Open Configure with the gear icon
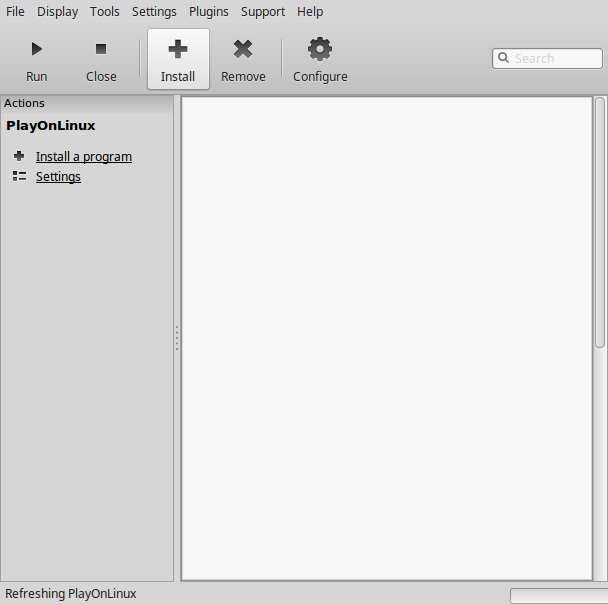Screen dimensions: 608x604 [320, 49]
